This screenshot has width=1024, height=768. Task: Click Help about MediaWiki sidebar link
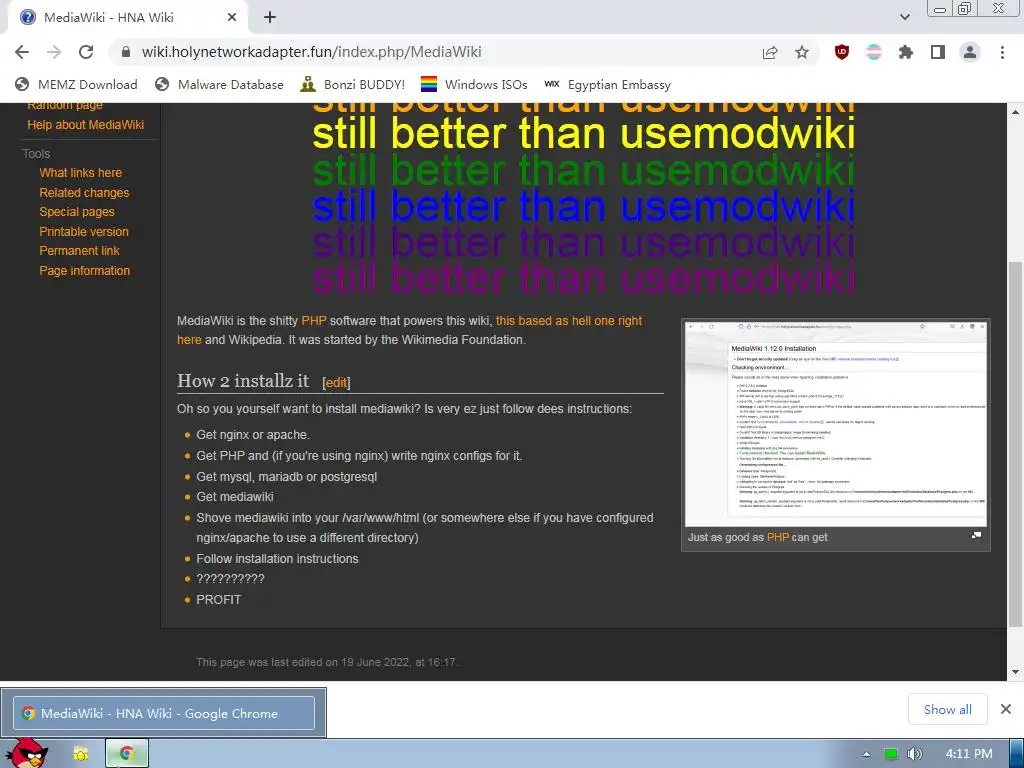point(86,125)
